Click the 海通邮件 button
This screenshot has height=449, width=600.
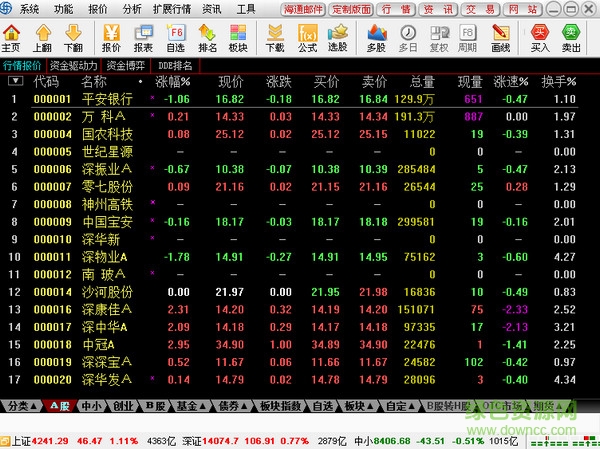click(x=303, y=9)
